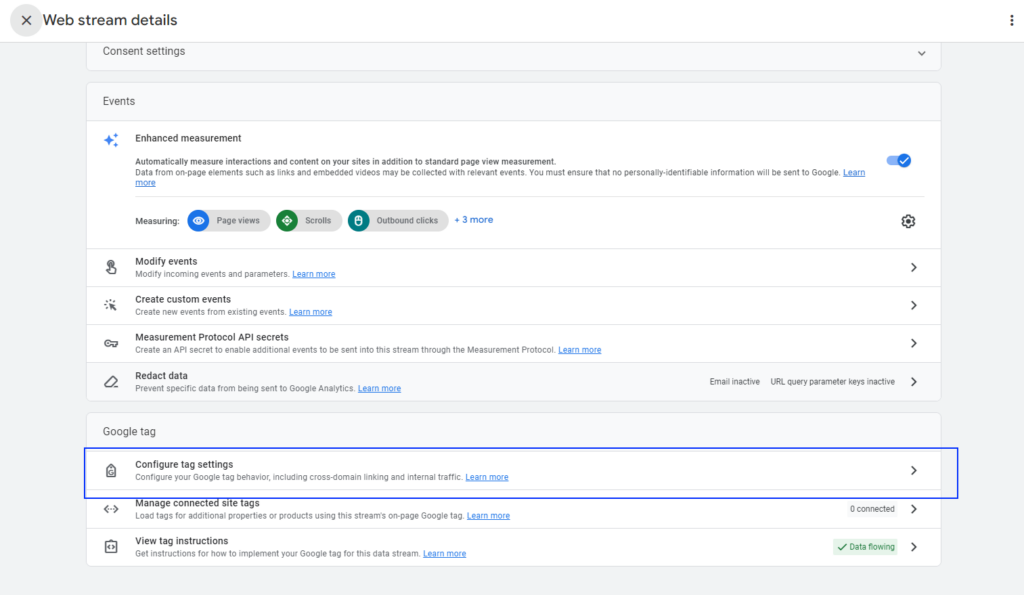Image resolution: width=1024 pixels, height=595 pixels.
Task: Click the Measurement Protocol API secrets key icon
Action: pyautogui.click(x=111, y=342)
